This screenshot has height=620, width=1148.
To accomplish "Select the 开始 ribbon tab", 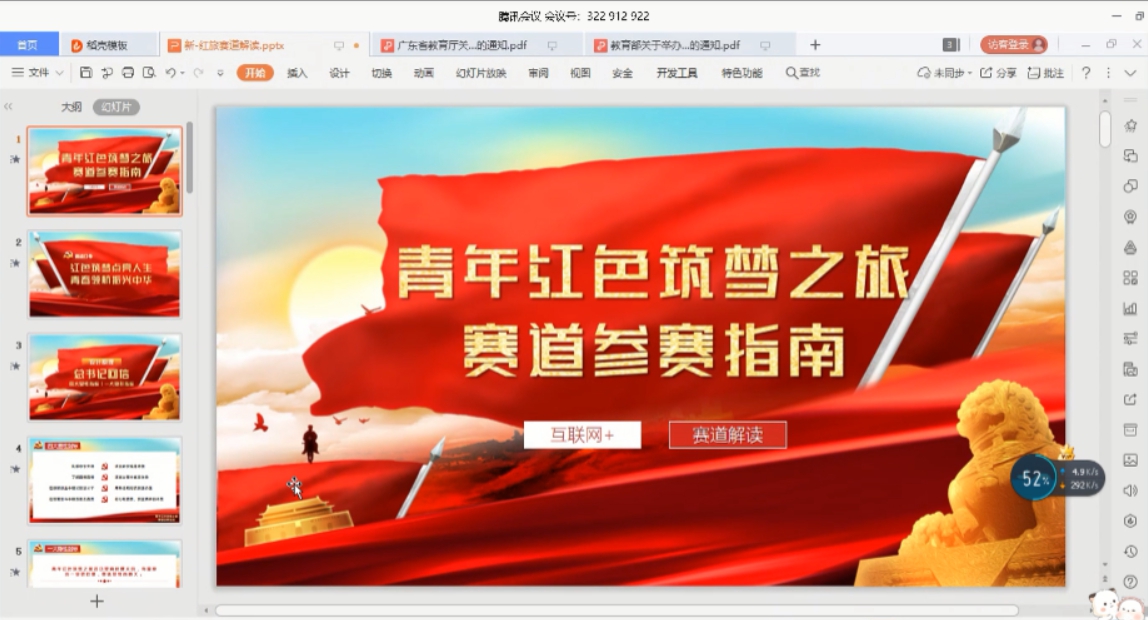I will 255,72.
